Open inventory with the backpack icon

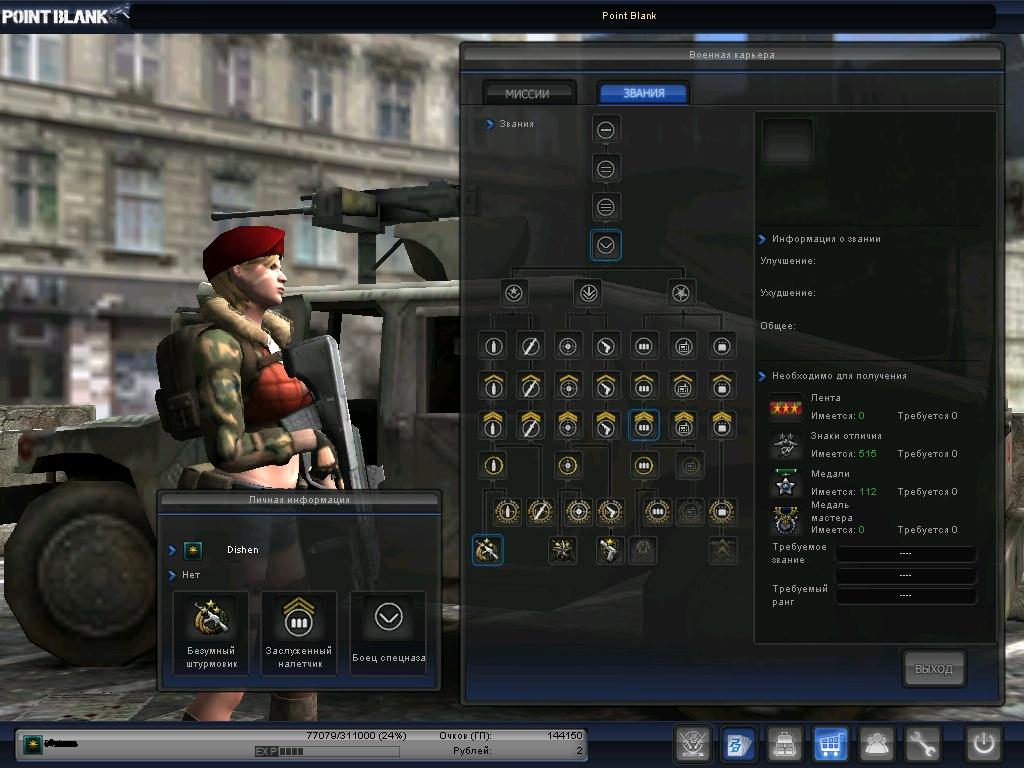pos(785,745)
